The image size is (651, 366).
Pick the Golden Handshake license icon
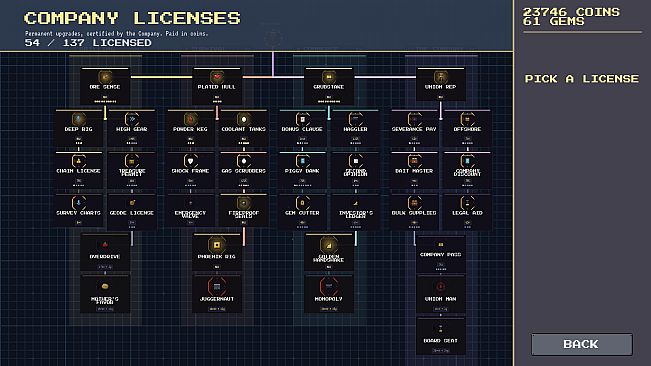click(329, 245)
